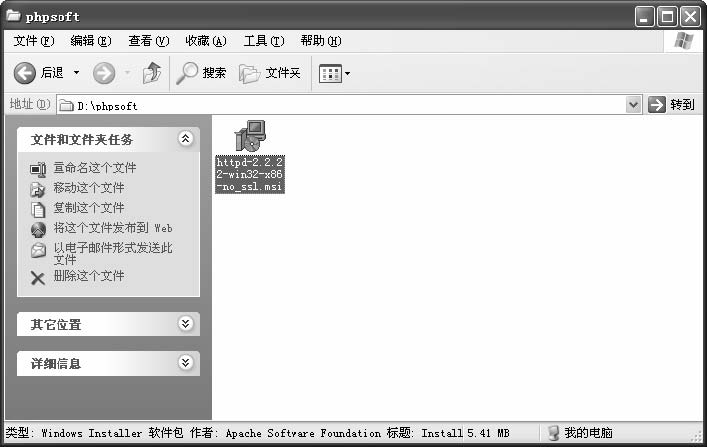Click the copy-file icon in tasks pane

pos(38,209)
